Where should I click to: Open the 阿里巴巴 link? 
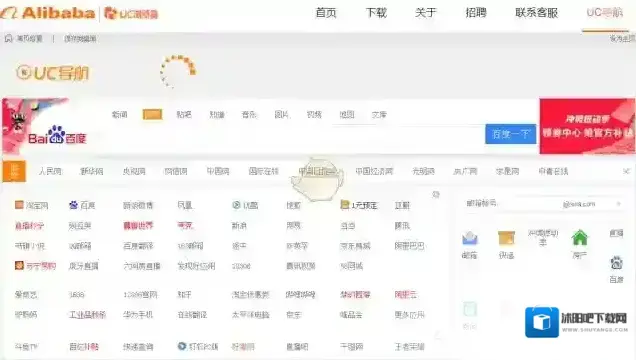[x=409, y=246]
